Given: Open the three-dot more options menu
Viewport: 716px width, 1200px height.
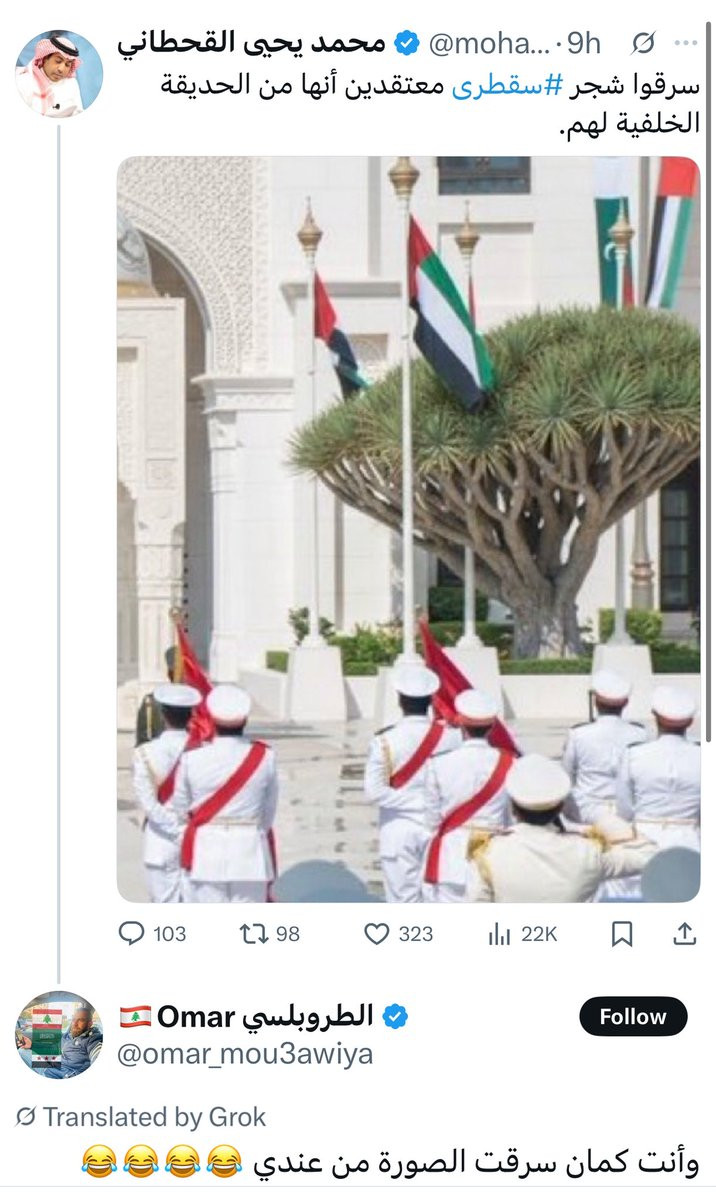Looking at the screenshot, I should click(x=686, y=43).
